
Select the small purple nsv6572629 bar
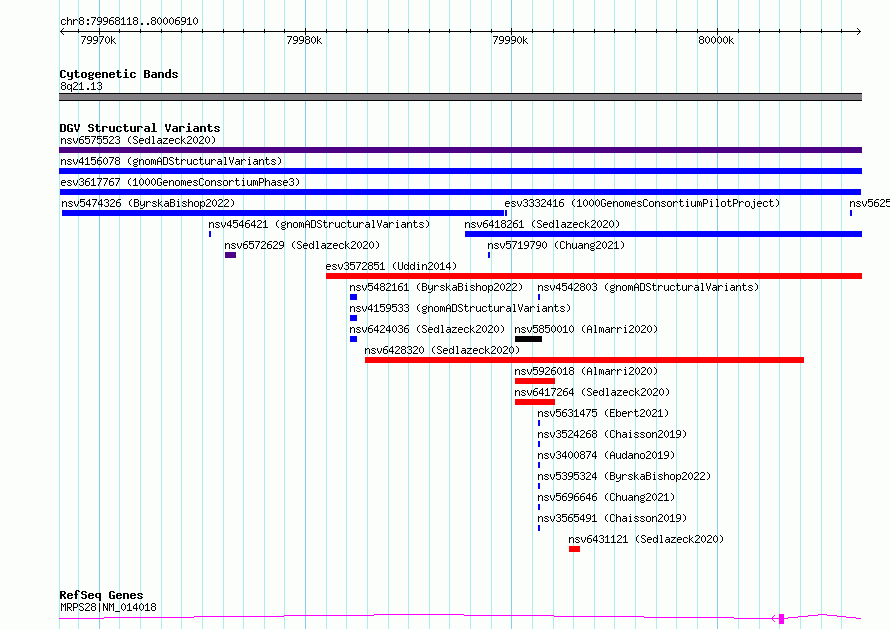coord(230,255)
